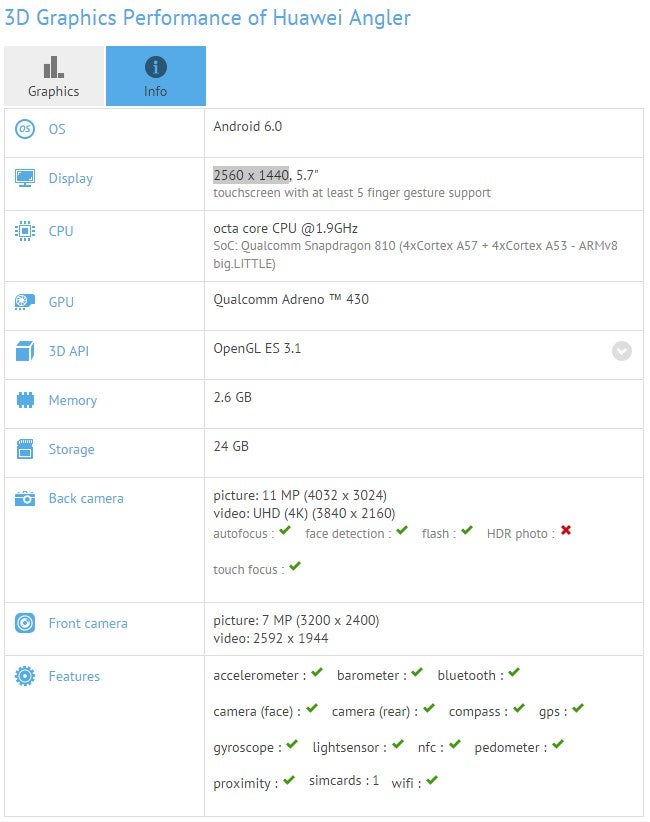The image size is (650, 822).
Task: Click the Memory chip icon
Action: coord(25,400)
